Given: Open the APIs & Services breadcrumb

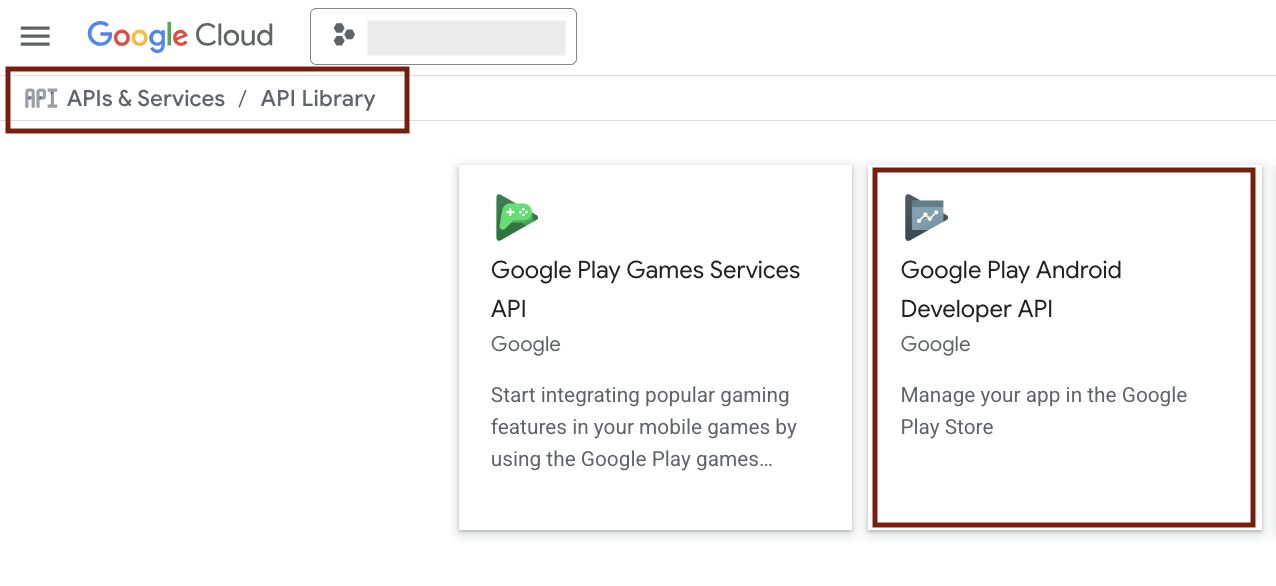Looking at the screenshot, I should click(x=145, y=98).
